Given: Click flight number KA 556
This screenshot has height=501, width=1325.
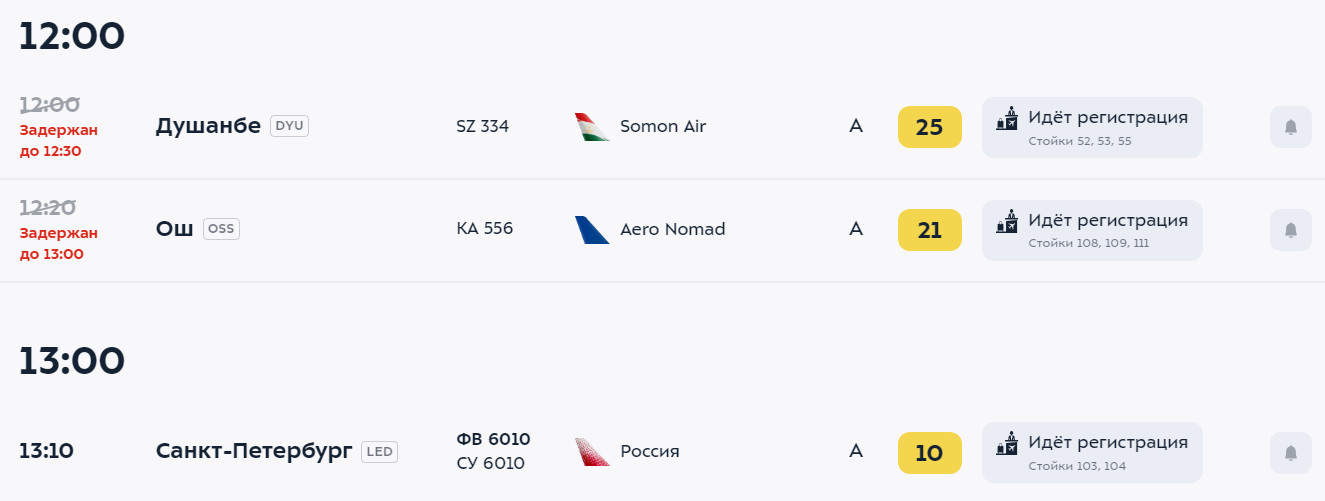Looking at the screenshot, I should pyautogui.click(x=484, y=229).
